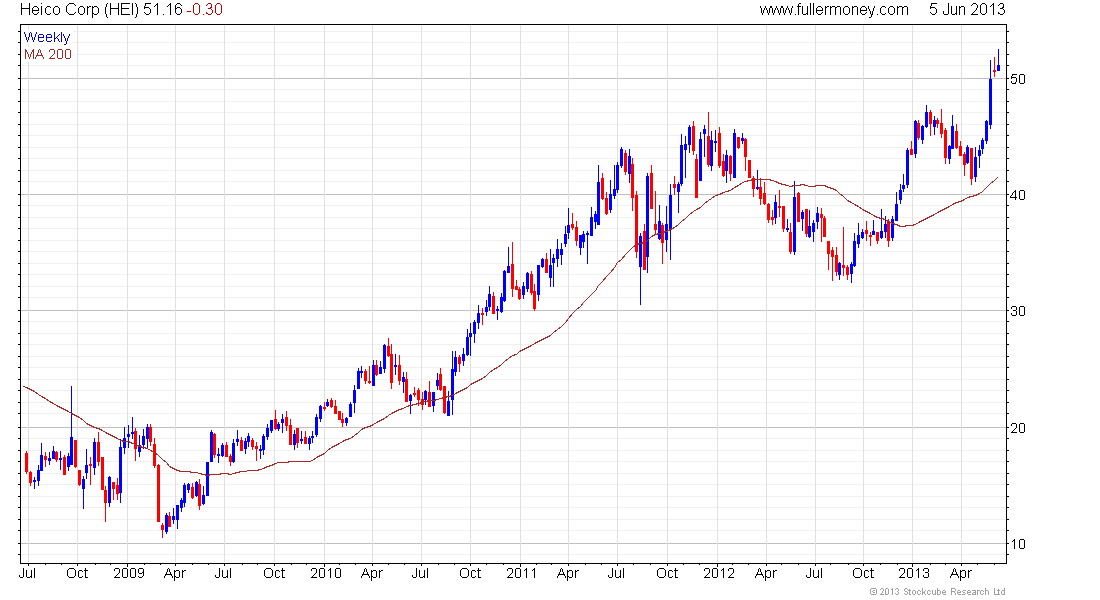Click the chart date 5 Jun 2013

[x=967, y=10]
